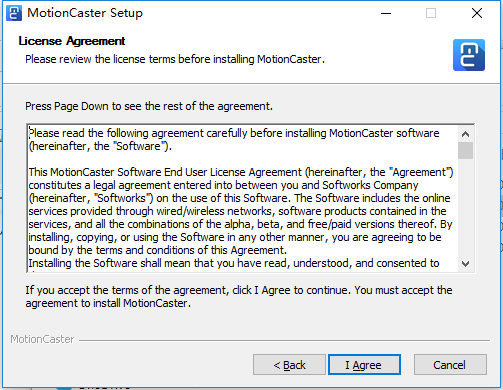The width and height of the screenshot is (503, 390).
Task: Click the empty scrollbar track below the thumb
Action: click(x=465, y=208)
